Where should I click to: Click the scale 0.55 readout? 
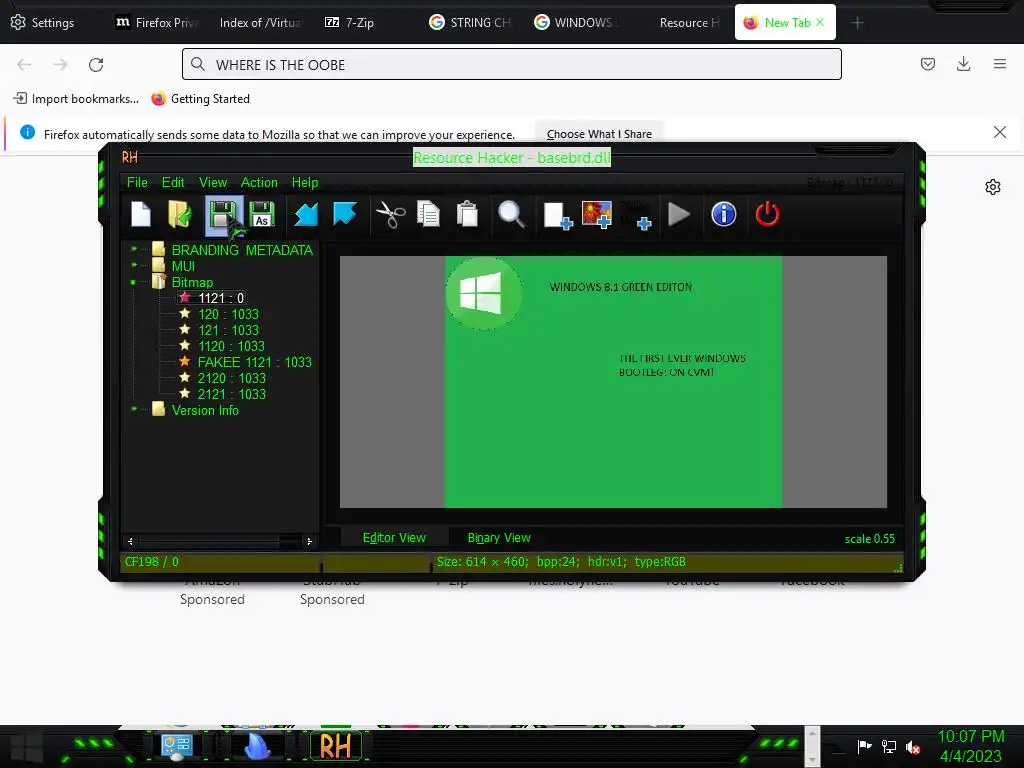tap(869, 539)
